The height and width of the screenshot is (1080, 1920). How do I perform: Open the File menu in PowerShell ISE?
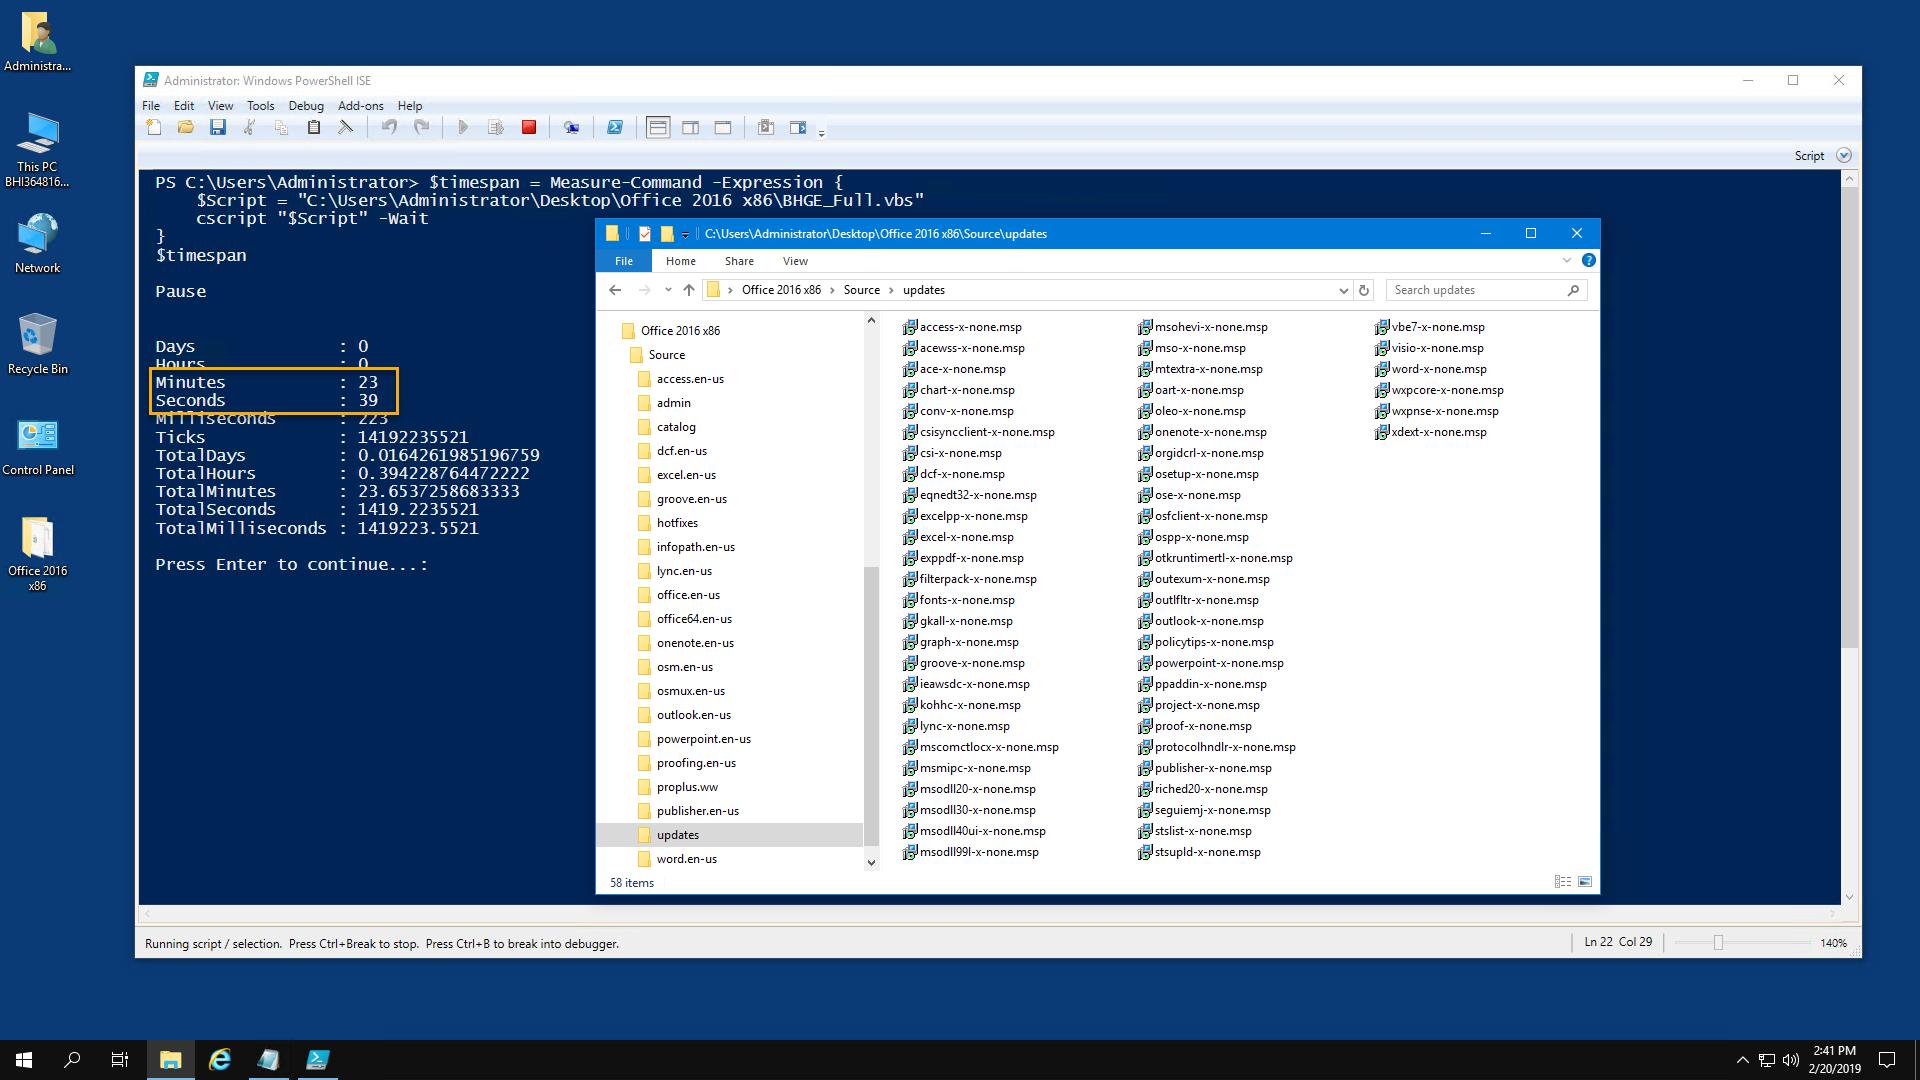click(x=151, y=105)
